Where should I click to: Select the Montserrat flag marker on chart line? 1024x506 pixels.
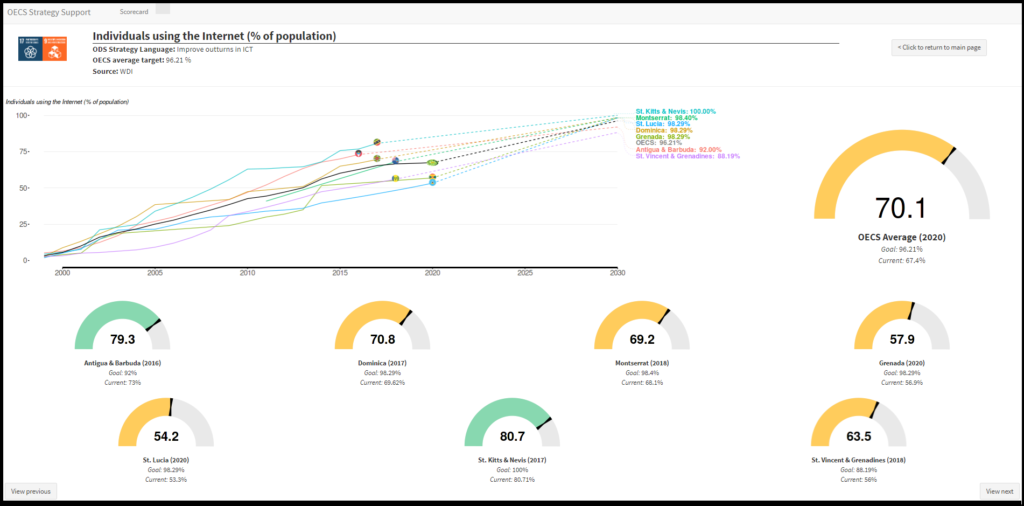396,160
